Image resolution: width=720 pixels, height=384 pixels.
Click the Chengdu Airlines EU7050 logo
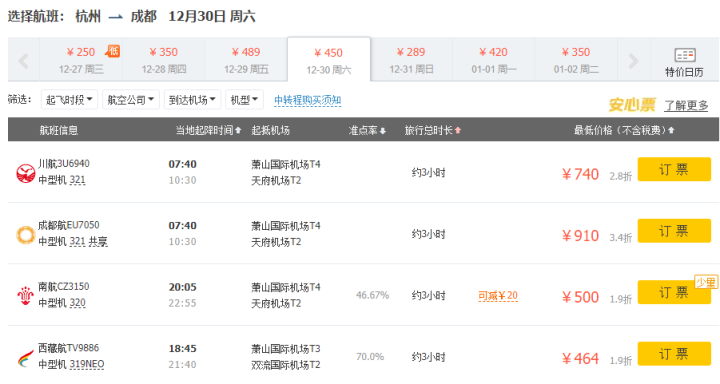point(26,234)
